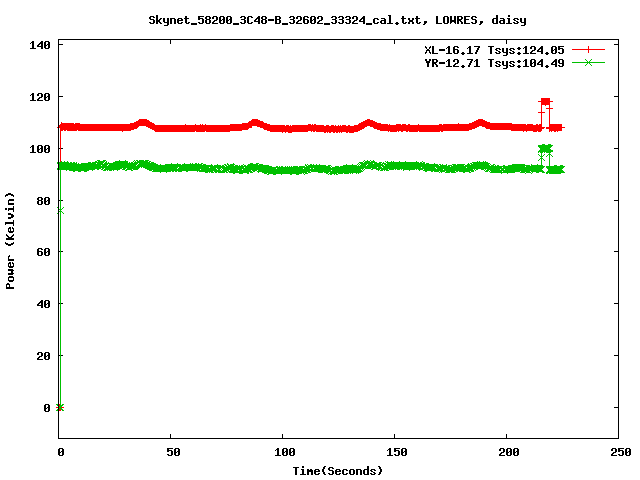Click the Time(Seconds) axis label

coord(338,471)
